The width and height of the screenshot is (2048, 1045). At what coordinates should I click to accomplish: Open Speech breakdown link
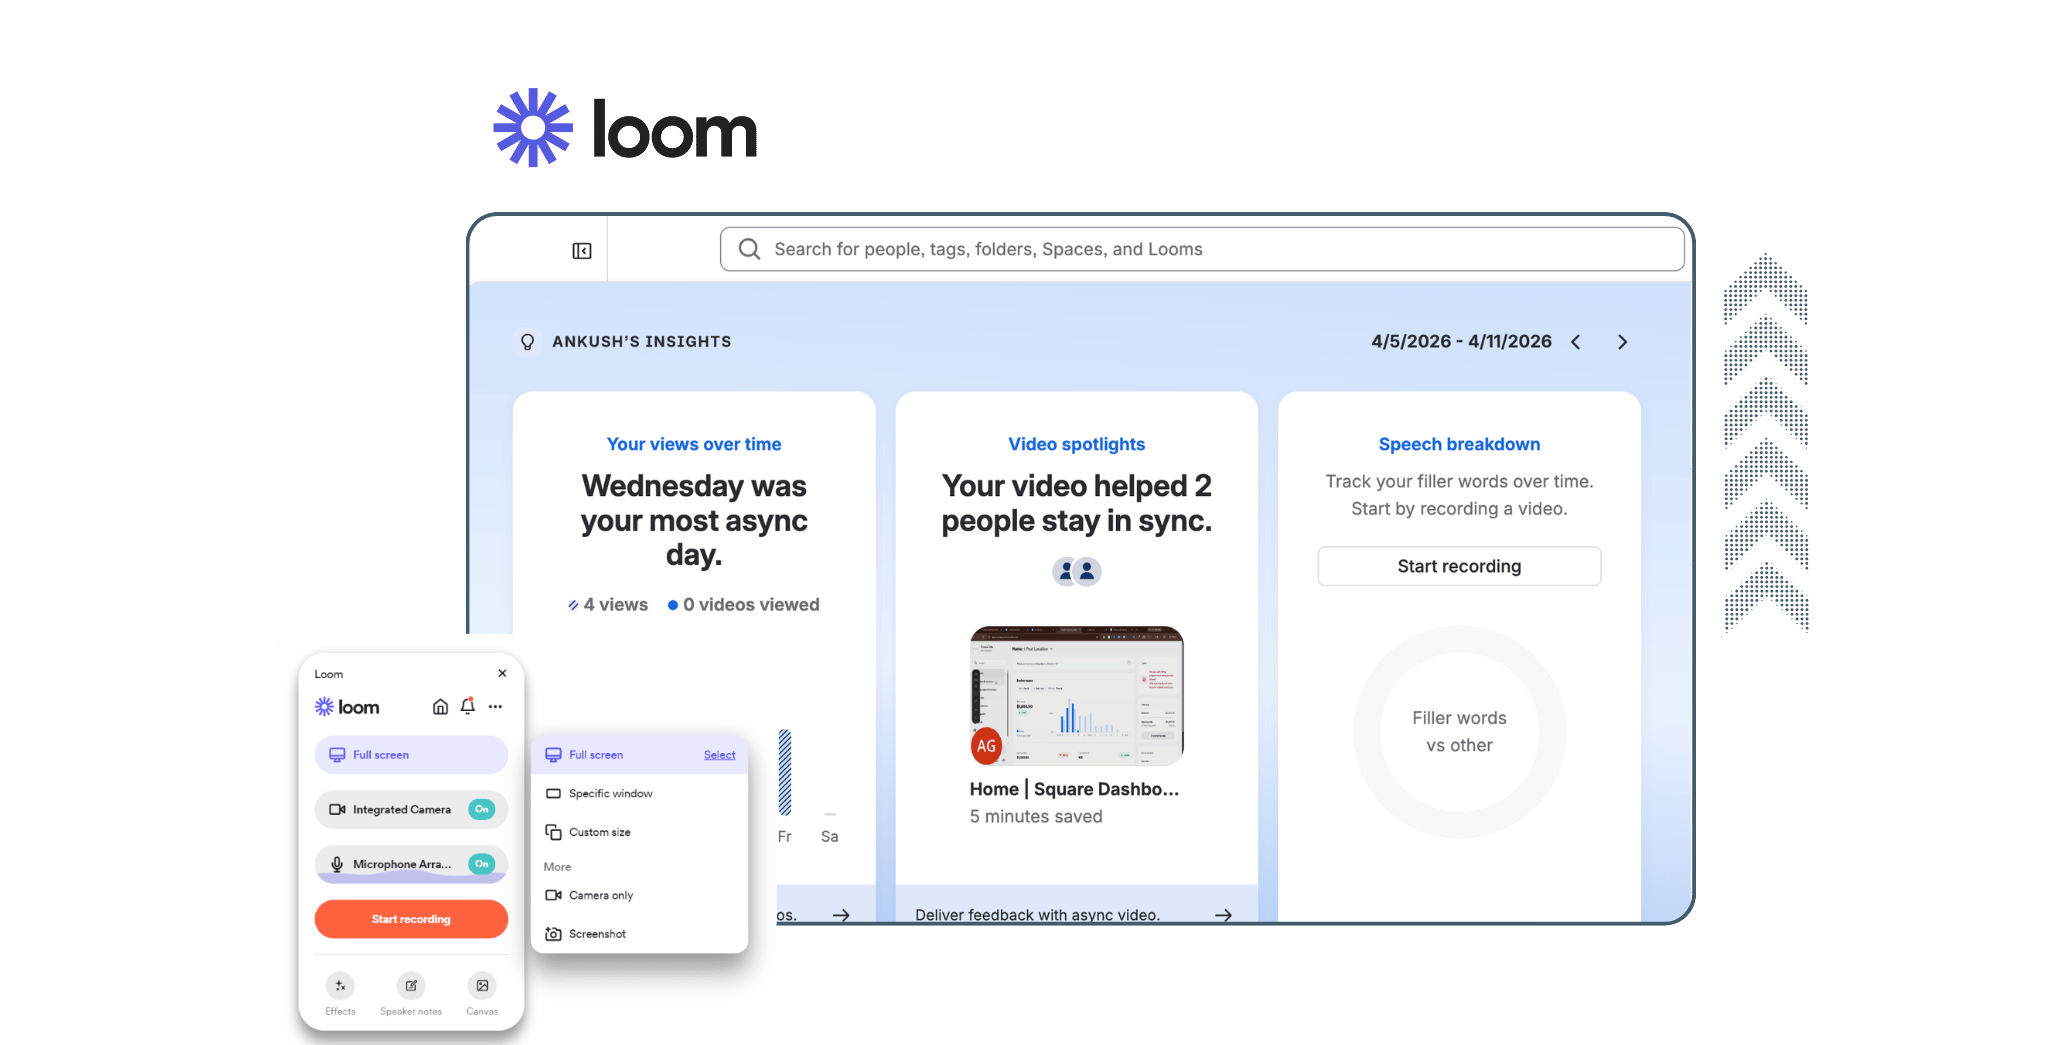tap(1459, 444)
